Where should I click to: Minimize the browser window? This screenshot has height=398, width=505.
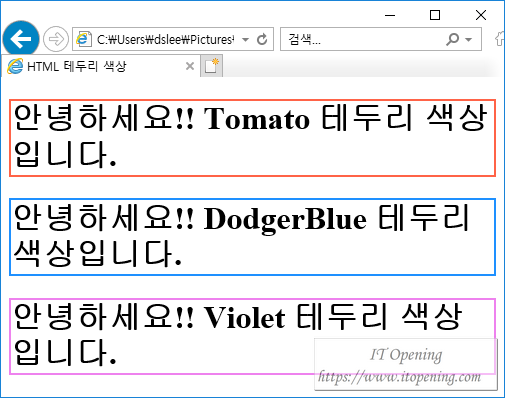(x=390, y=15)
